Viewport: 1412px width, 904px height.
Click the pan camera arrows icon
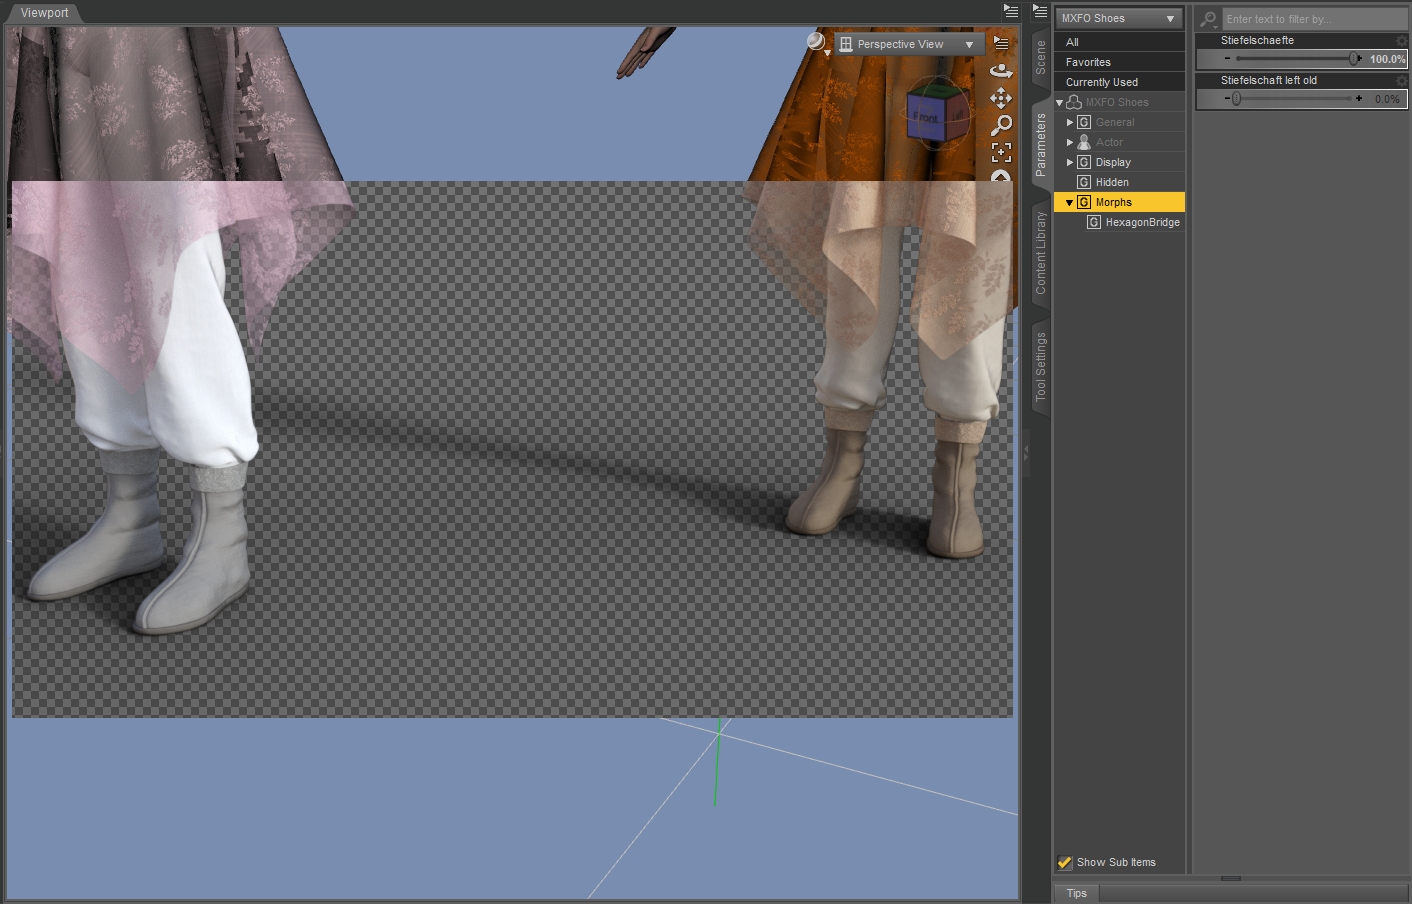pyautogui.click(x=1000, y=98)
